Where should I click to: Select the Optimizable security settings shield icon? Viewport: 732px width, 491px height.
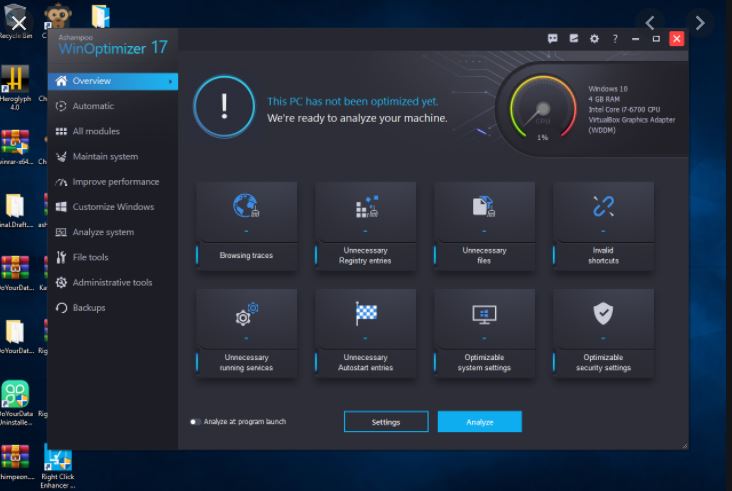[603, 314]
